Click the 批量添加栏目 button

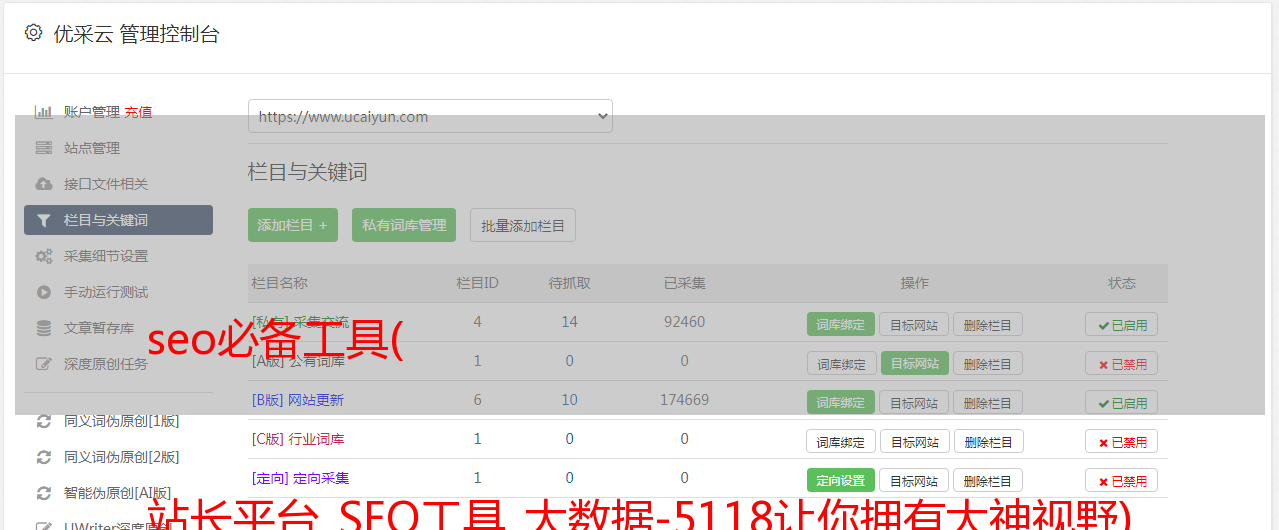coord(523,225)
